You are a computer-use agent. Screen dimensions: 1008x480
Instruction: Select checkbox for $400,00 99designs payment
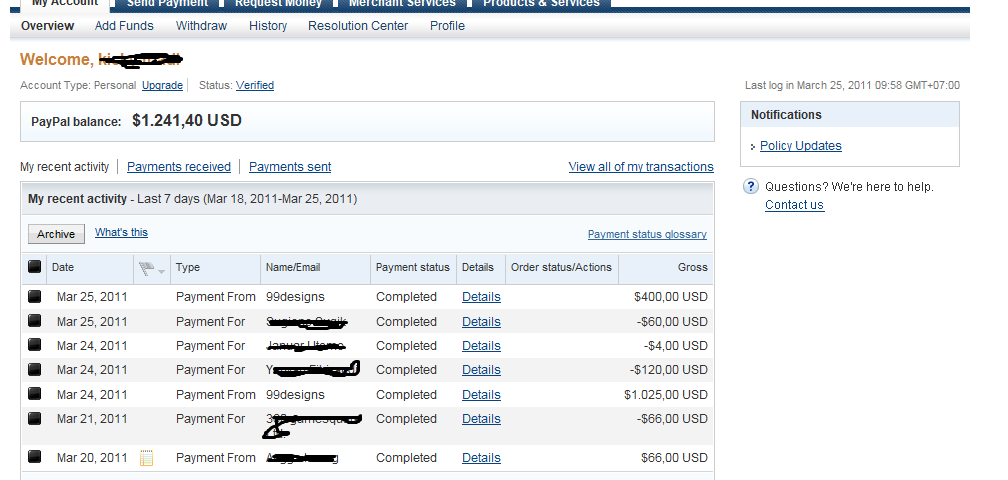click(x=35, y=297)
